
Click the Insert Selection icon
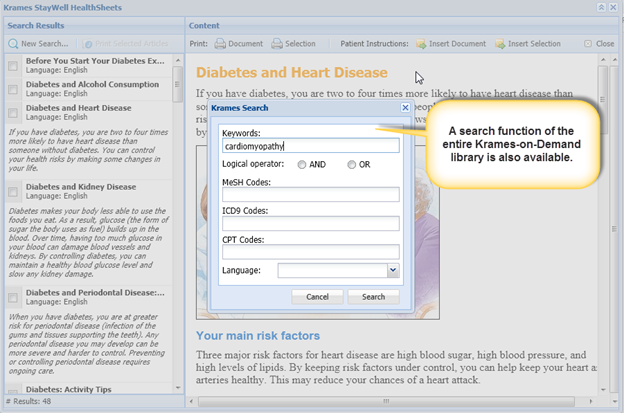pyautogui.click(x=500, y=44)
